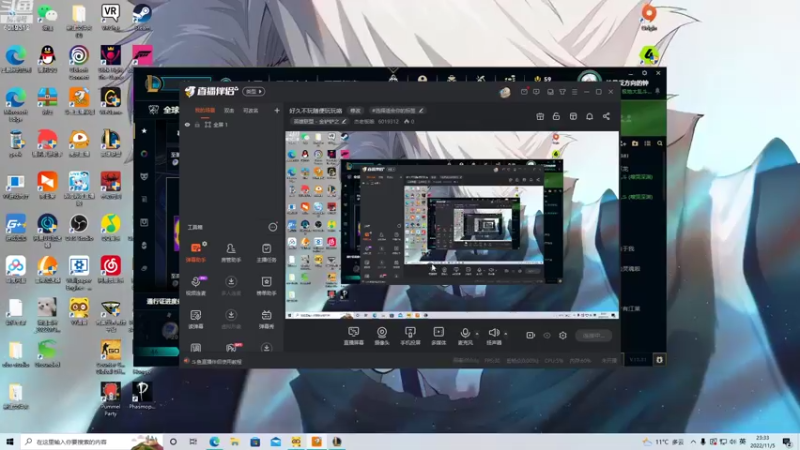Open the message icon with red dot
The width and height of the screenshot is (800, 450).
coord(524,92)
